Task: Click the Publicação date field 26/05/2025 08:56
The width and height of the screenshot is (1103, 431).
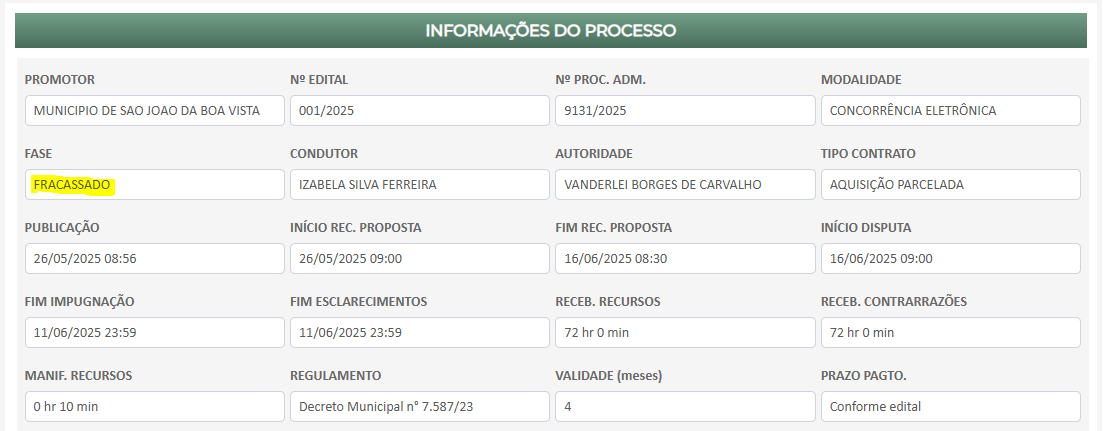Action: (x=155, y=259)
